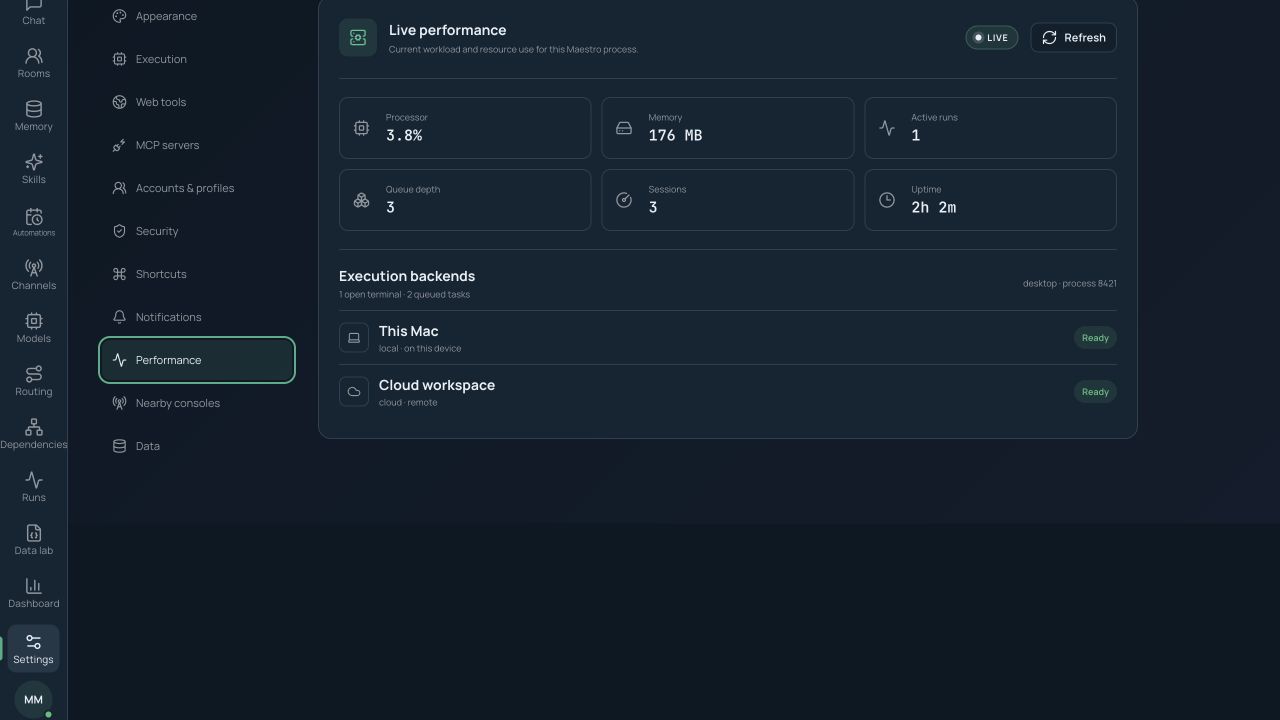Open the Skills sparkle icon

pos(33,162)
